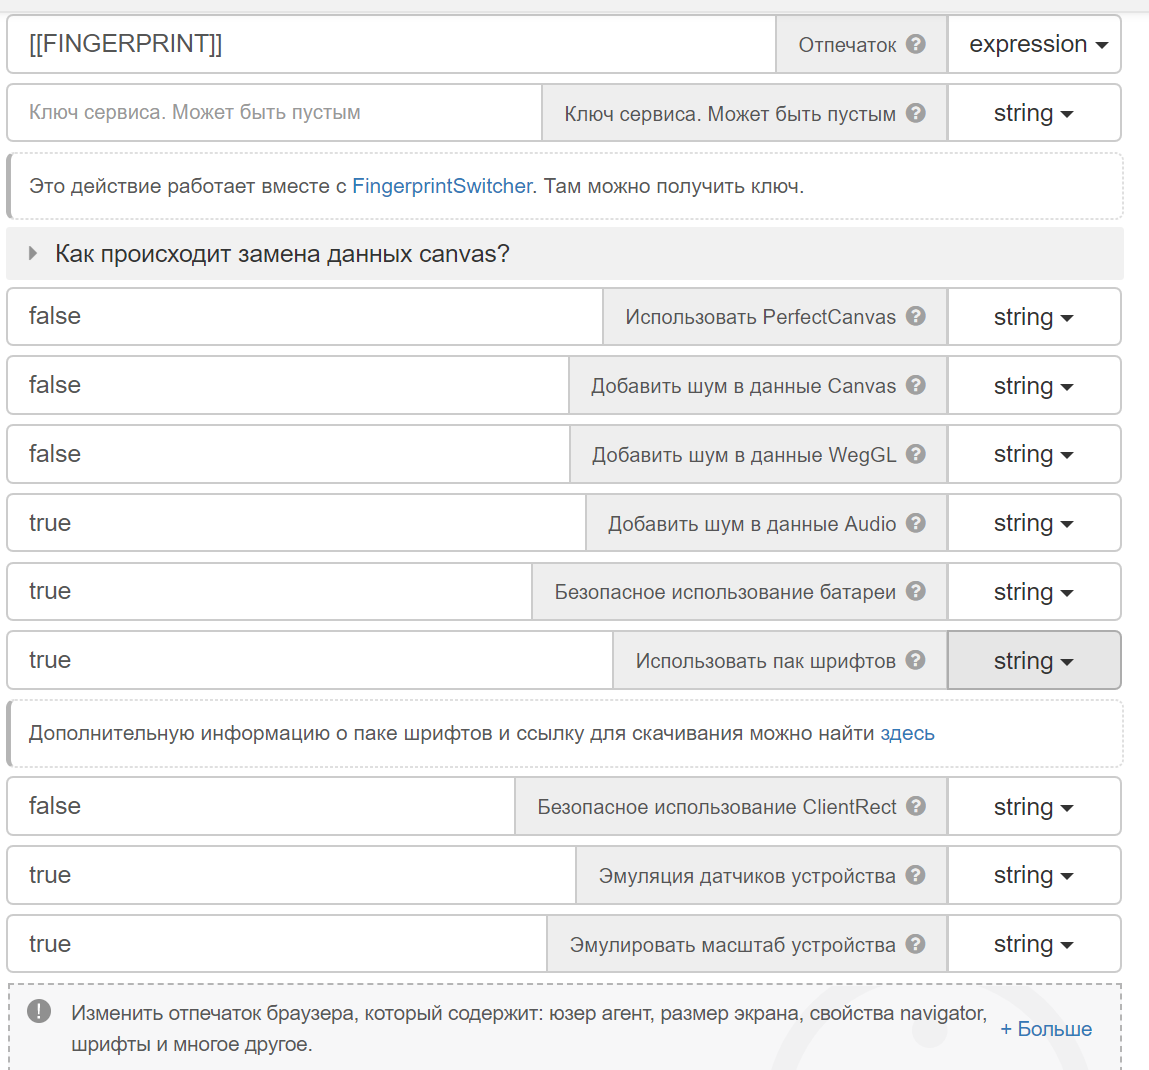
Task: Focus the empty Ключ сервиса input field
Action: [274, 113]
